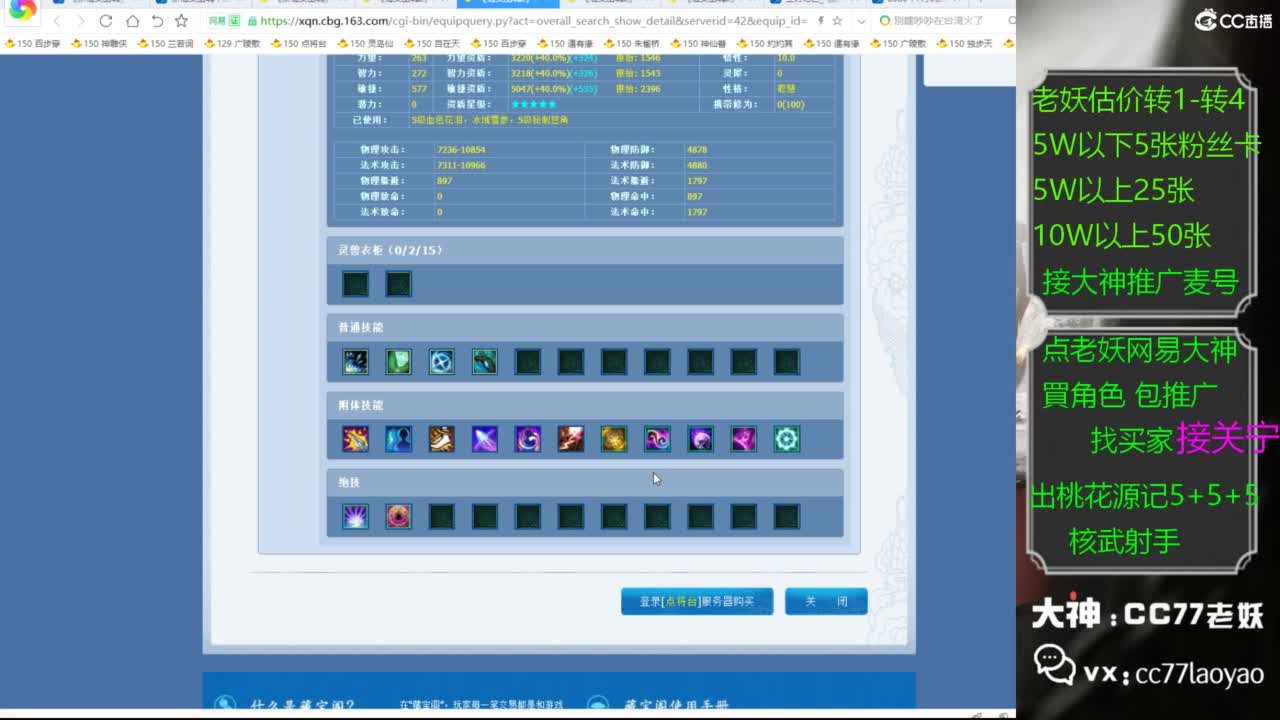The width and height of the screenshot is (1280, 720).
Task: Go back using the browser back arrow
Action: click(57, 20)
